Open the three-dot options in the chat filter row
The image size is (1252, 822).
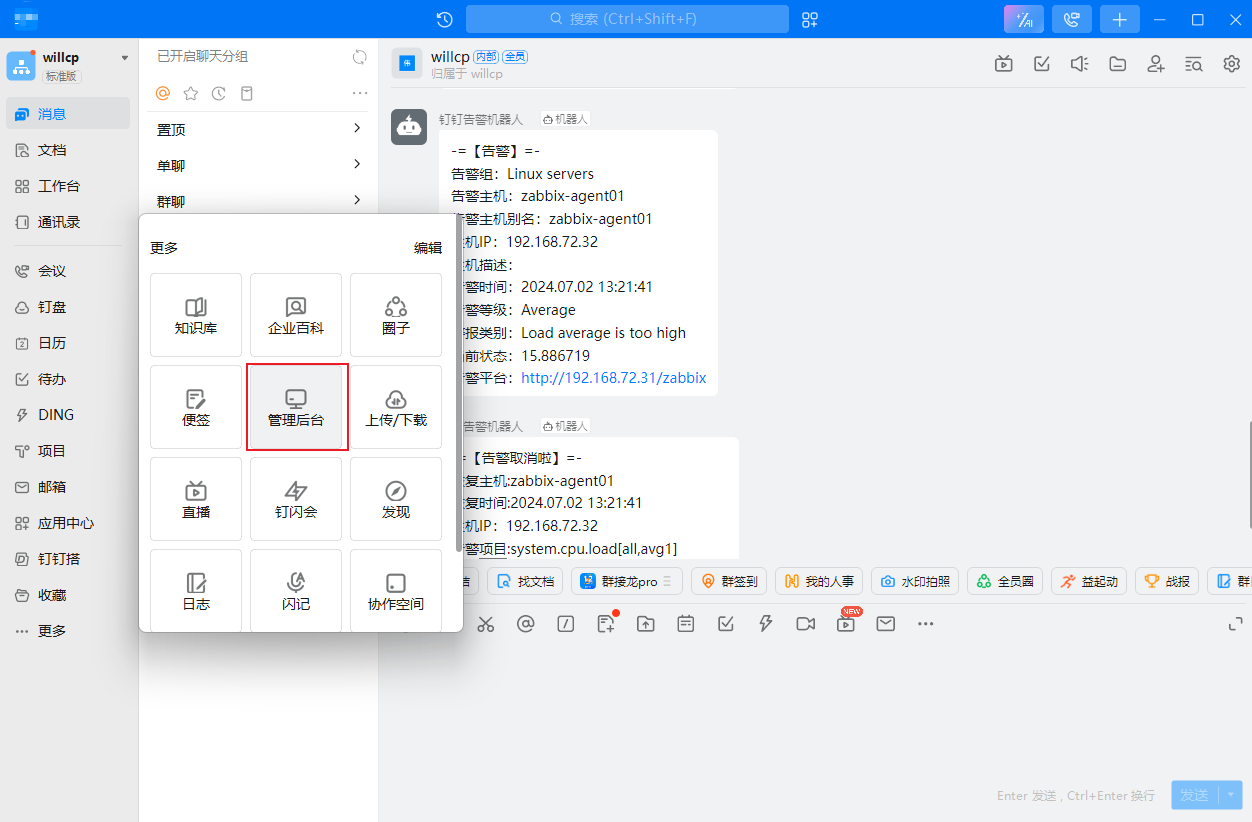pyautogui.click(x=360, y=93)
